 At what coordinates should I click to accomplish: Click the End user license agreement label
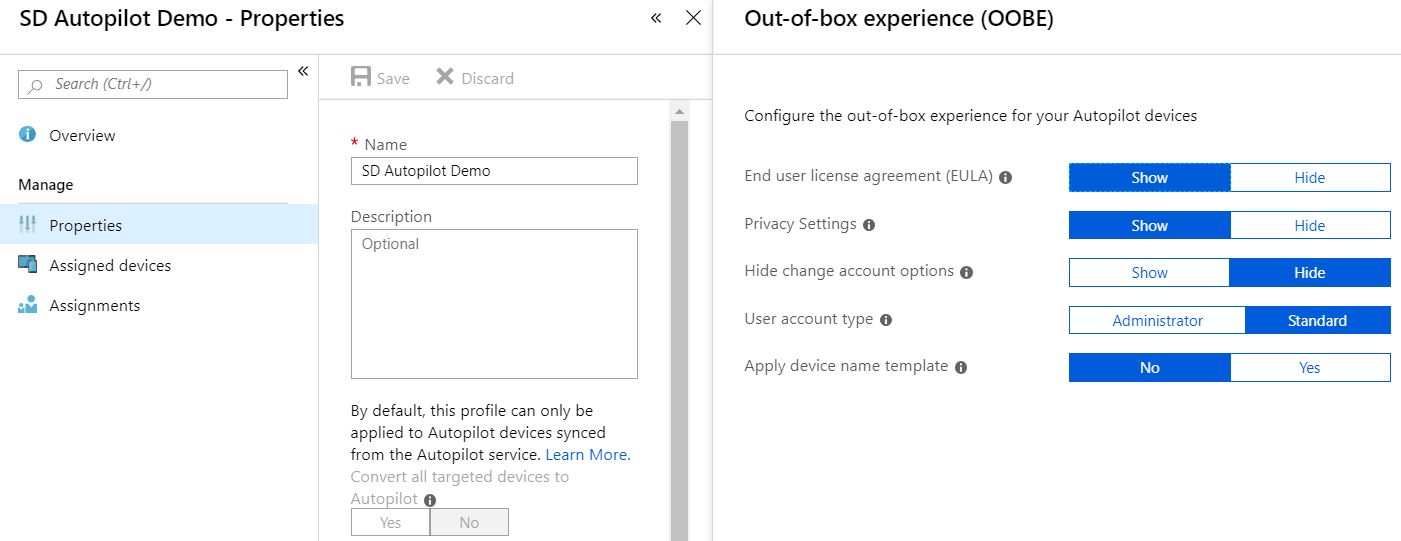[x=869, y=176]
